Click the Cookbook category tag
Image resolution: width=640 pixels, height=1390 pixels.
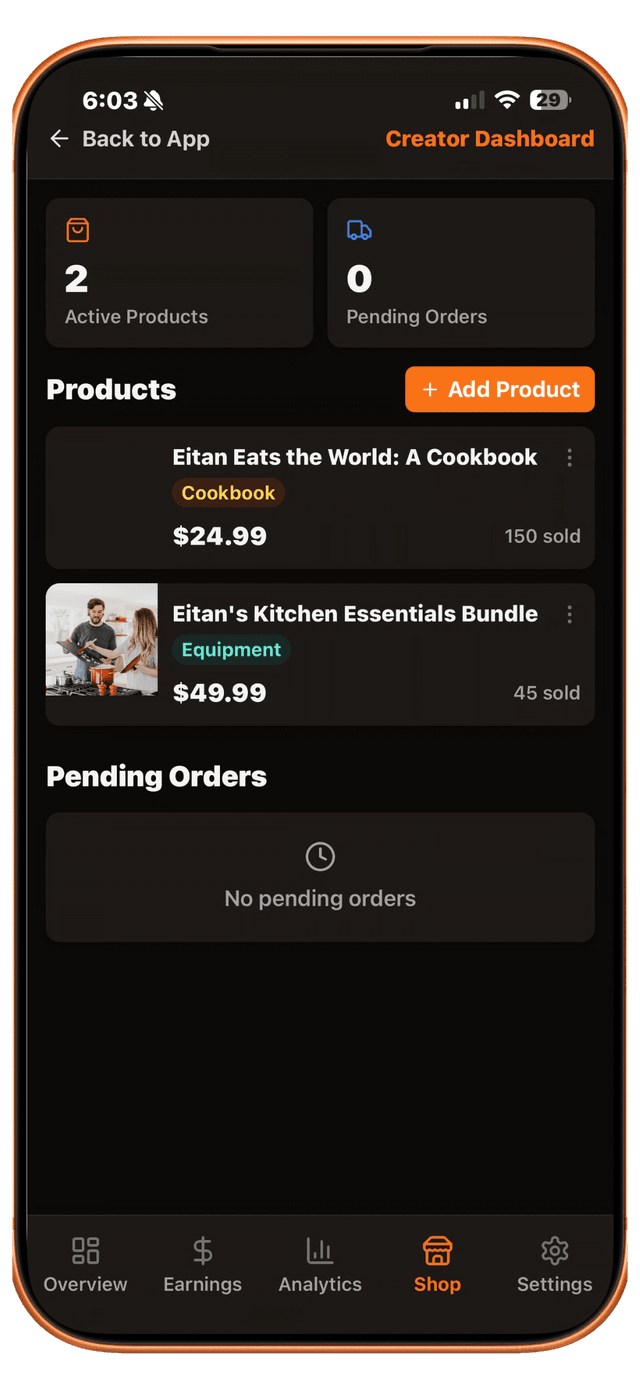coord(228,493)
